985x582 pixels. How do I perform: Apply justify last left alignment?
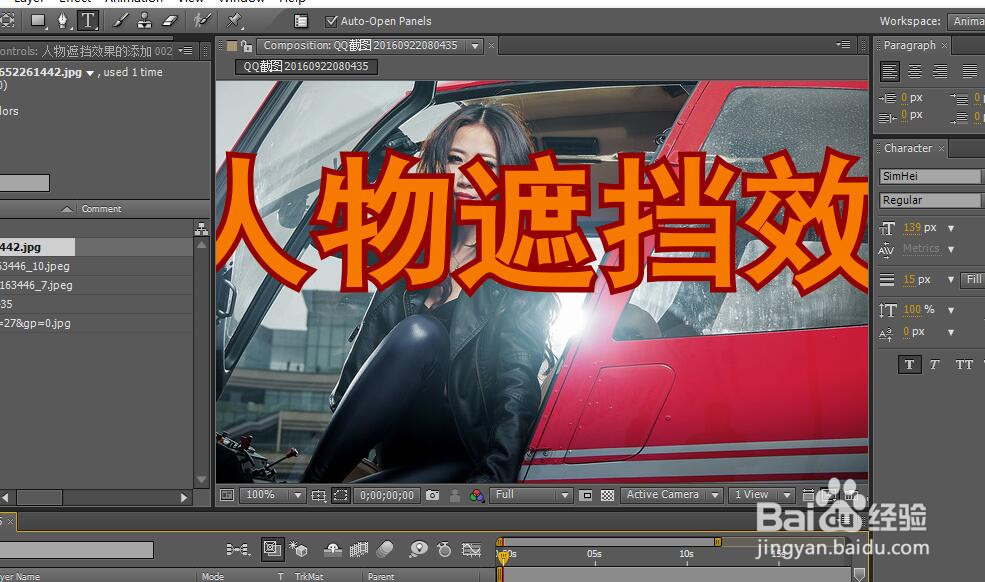(x=969, y=72)
